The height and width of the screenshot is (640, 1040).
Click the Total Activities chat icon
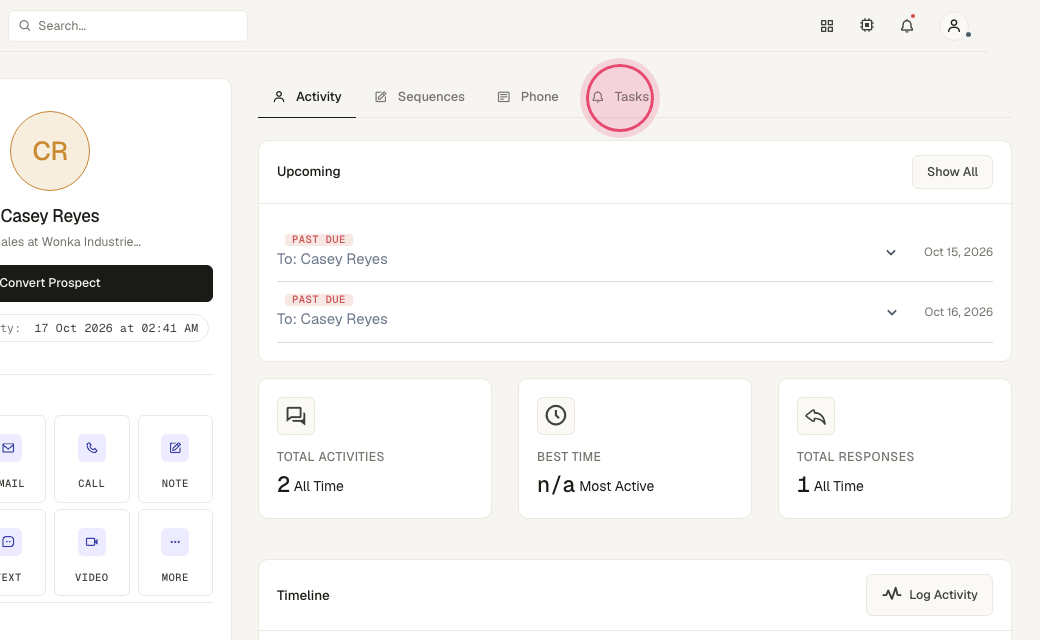click(296, 416)
